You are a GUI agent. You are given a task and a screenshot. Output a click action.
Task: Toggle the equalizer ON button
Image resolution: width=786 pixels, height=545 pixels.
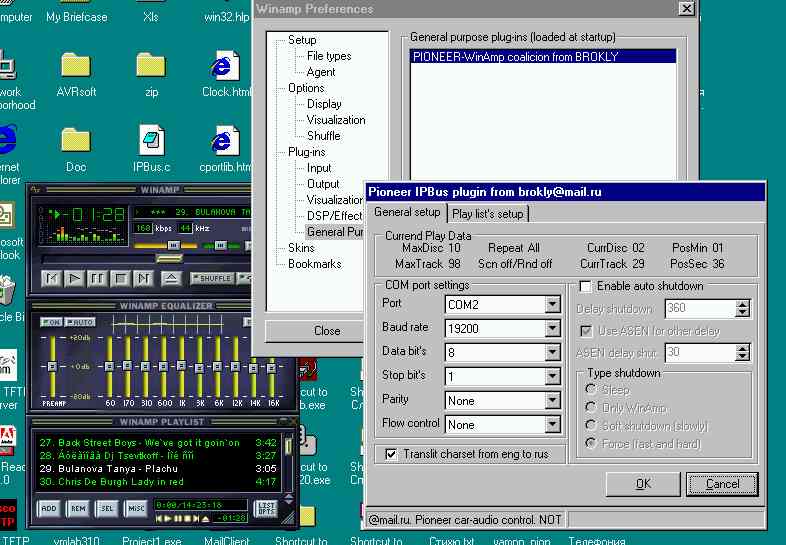(51, 322)
